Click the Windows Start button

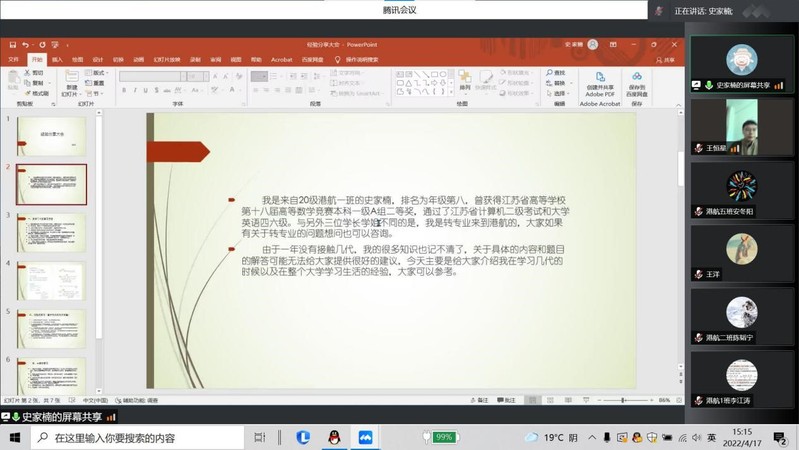[x=15, y=437]
